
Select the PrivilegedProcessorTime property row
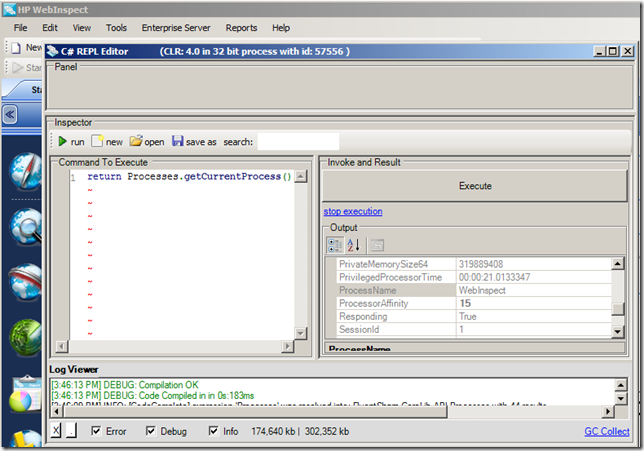coord(474,277)
